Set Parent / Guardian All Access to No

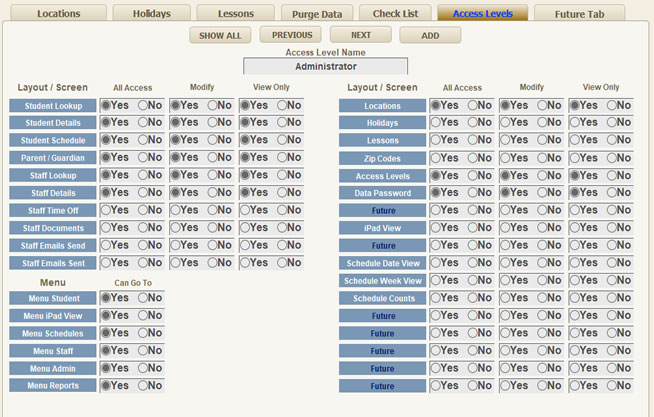[143, 157]
